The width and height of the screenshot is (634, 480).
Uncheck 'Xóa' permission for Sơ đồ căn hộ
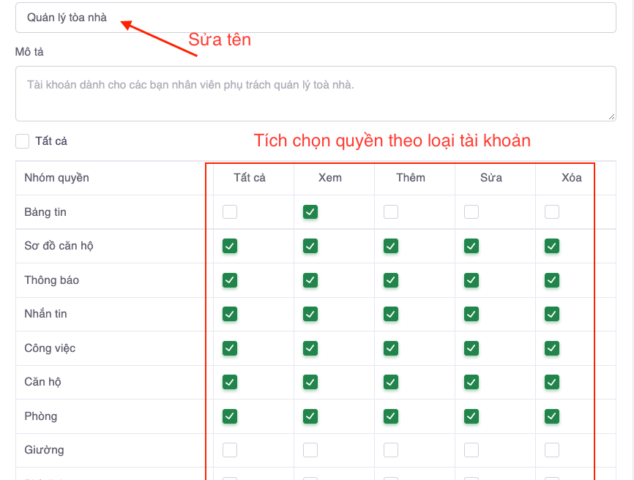552,246
